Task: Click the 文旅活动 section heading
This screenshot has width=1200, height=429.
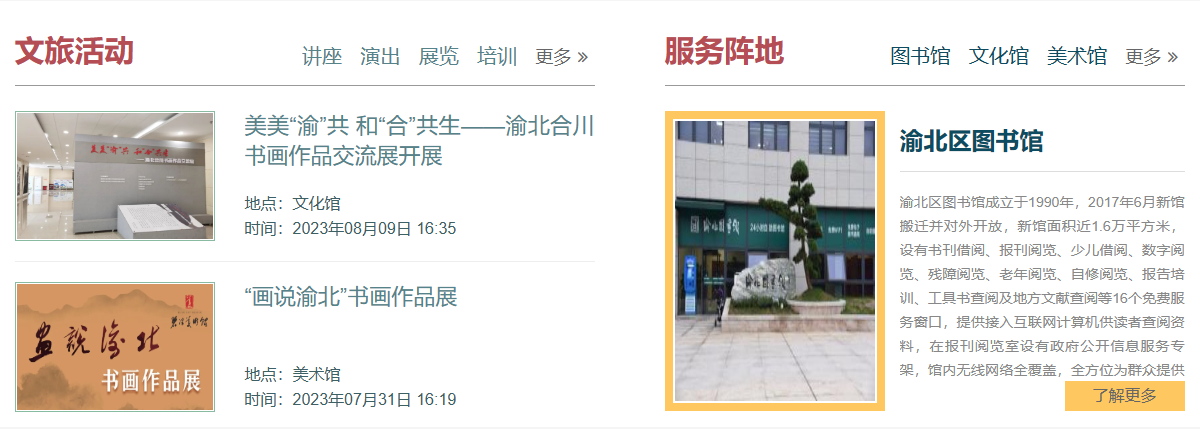Action: [74, 50]
